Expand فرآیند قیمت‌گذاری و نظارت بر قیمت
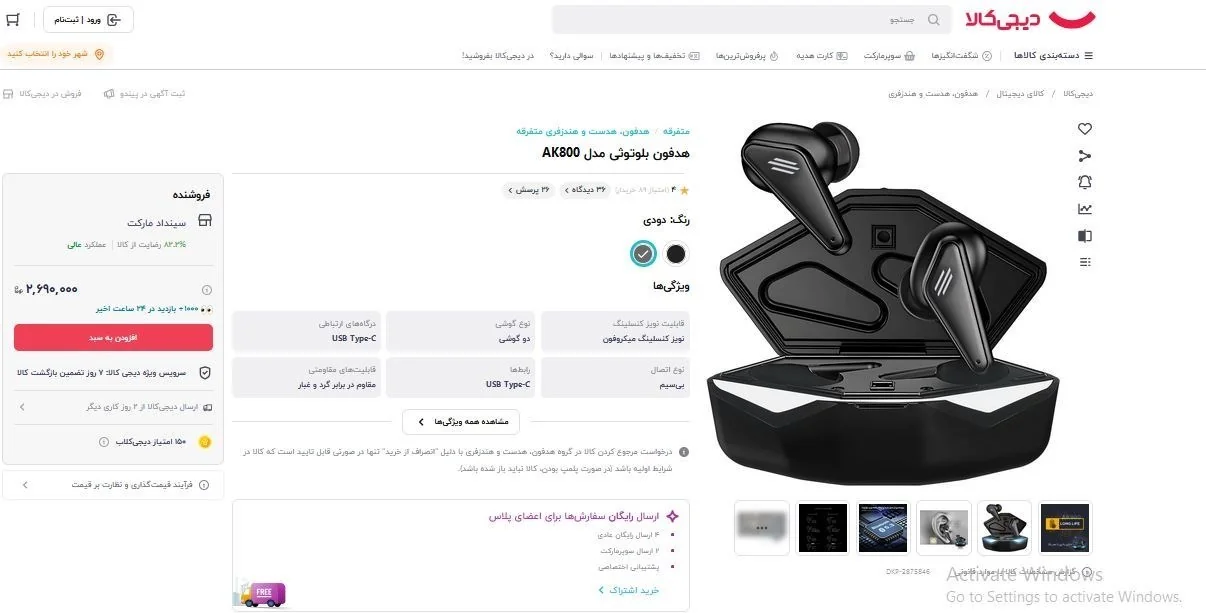This screenshot has height=613, width=1206. click(x=112, y=485)
